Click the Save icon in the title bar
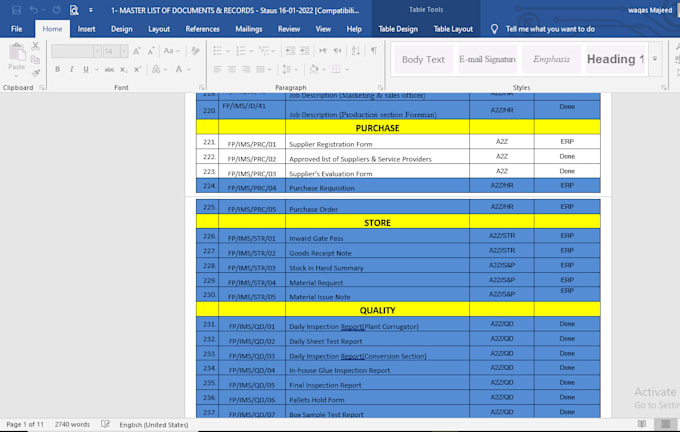680x432 pixels. (x=16, y=10)
